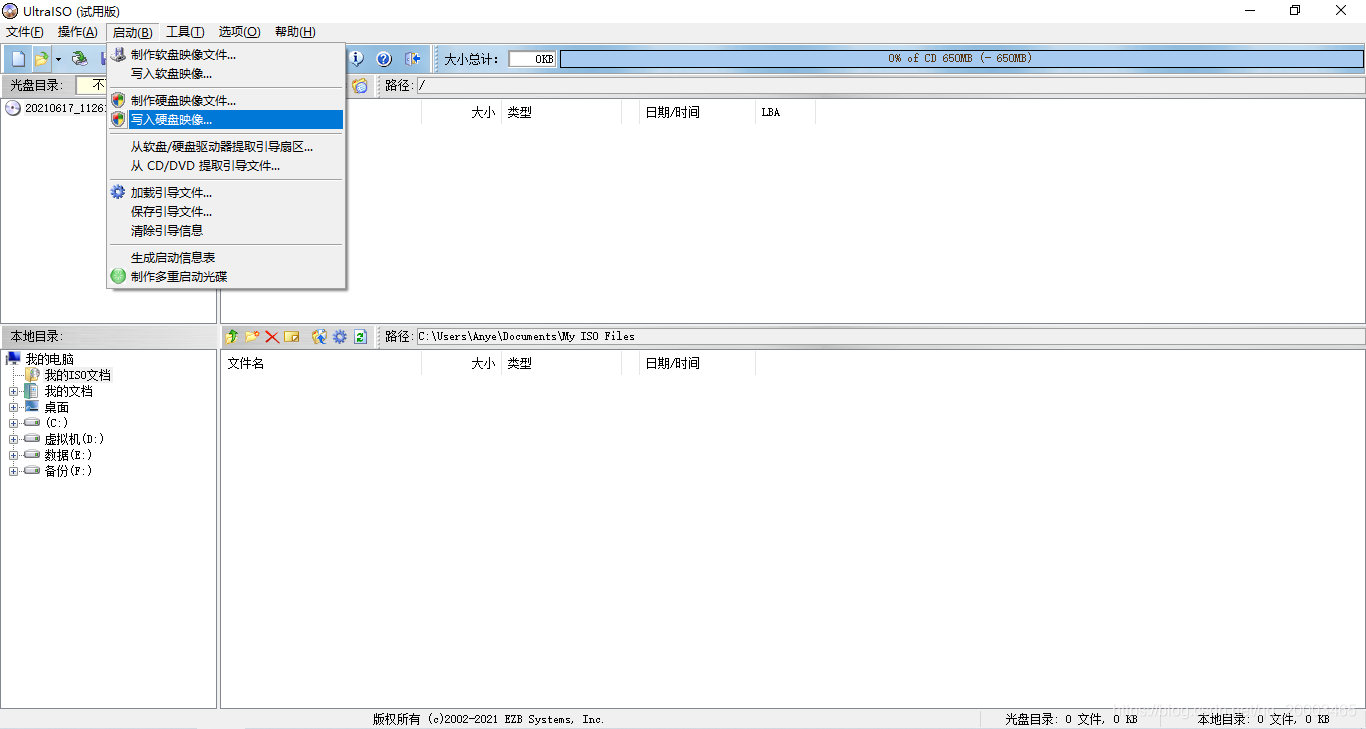Select the 20210617 disc tree item
Viewport: 1366px width, 729px height.
tap(65, 108)
